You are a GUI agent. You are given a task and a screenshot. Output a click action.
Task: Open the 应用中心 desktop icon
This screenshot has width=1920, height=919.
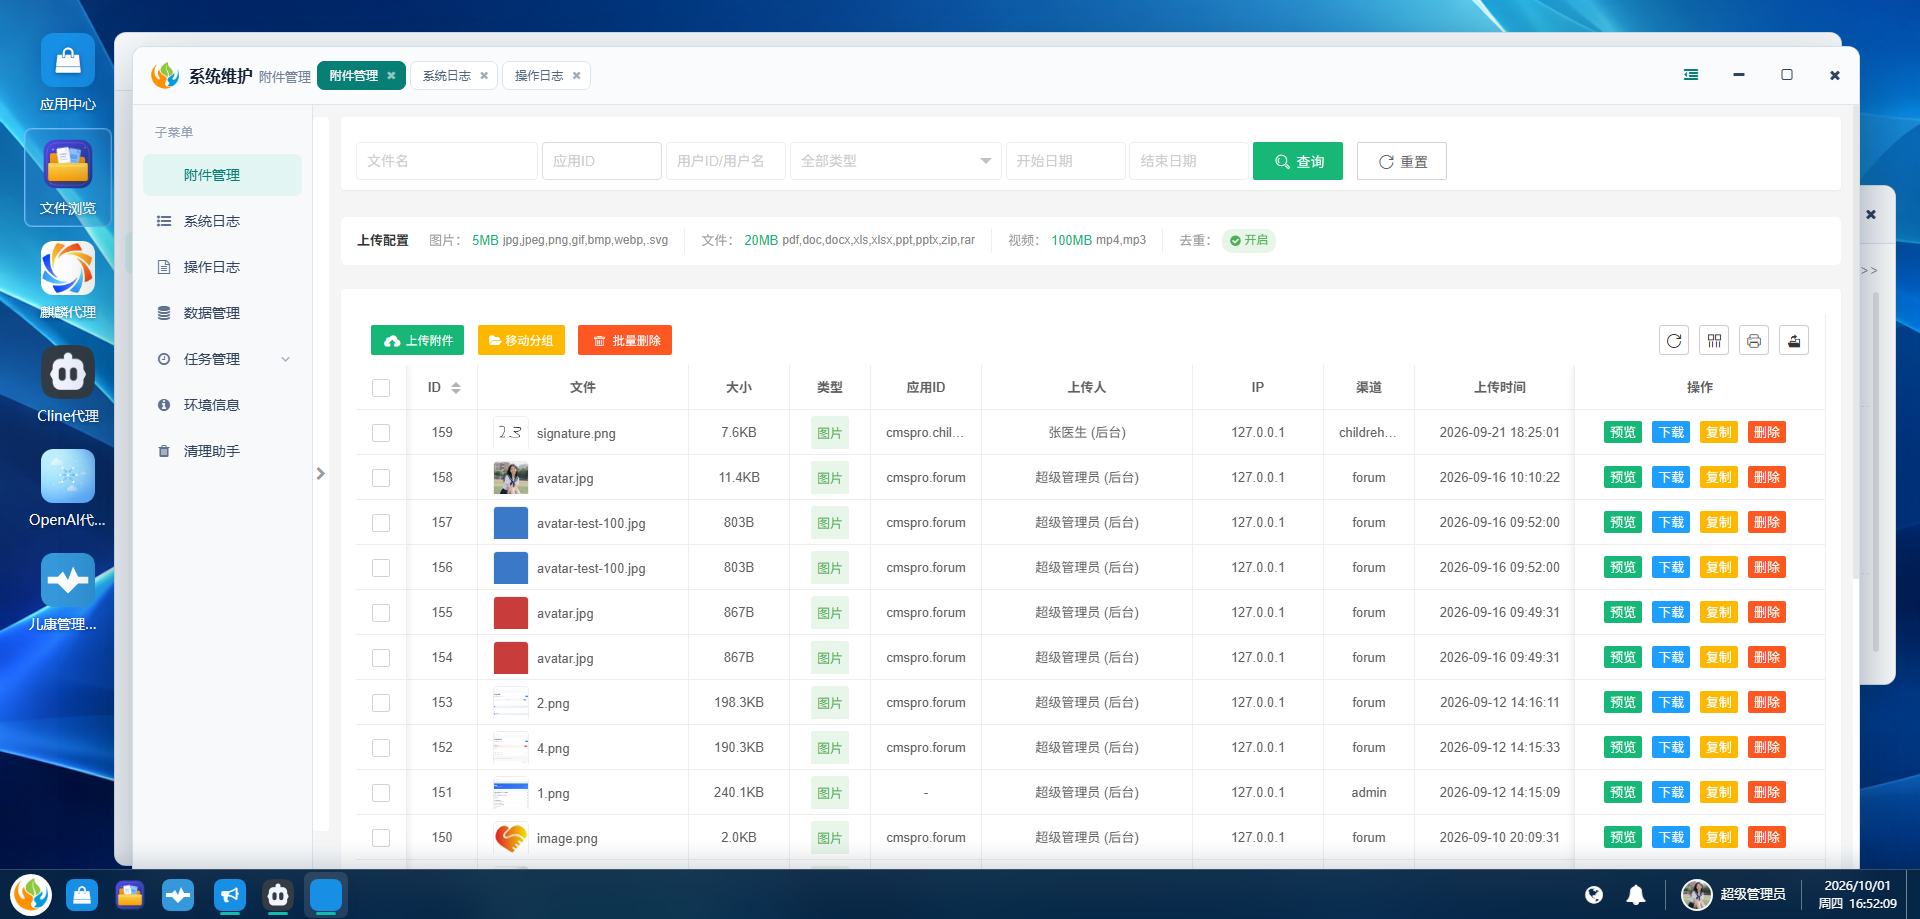(67, 71)
